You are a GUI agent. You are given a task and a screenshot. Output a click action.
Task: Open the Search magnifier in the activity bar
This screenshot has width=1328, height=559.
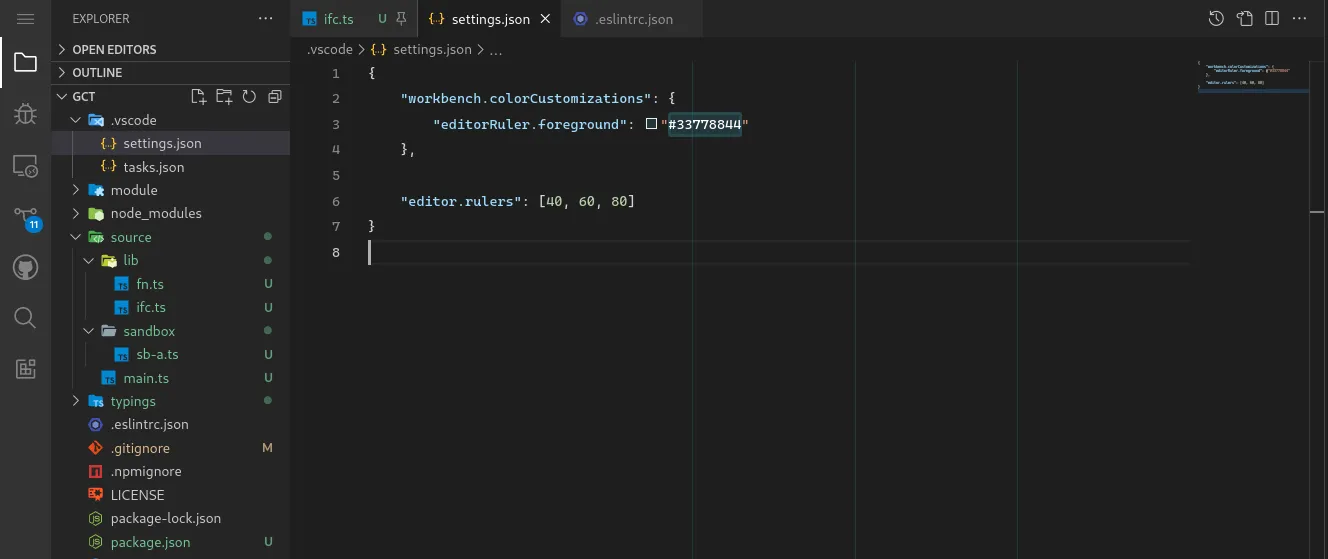pyautogui.click(x=25, y=318)
